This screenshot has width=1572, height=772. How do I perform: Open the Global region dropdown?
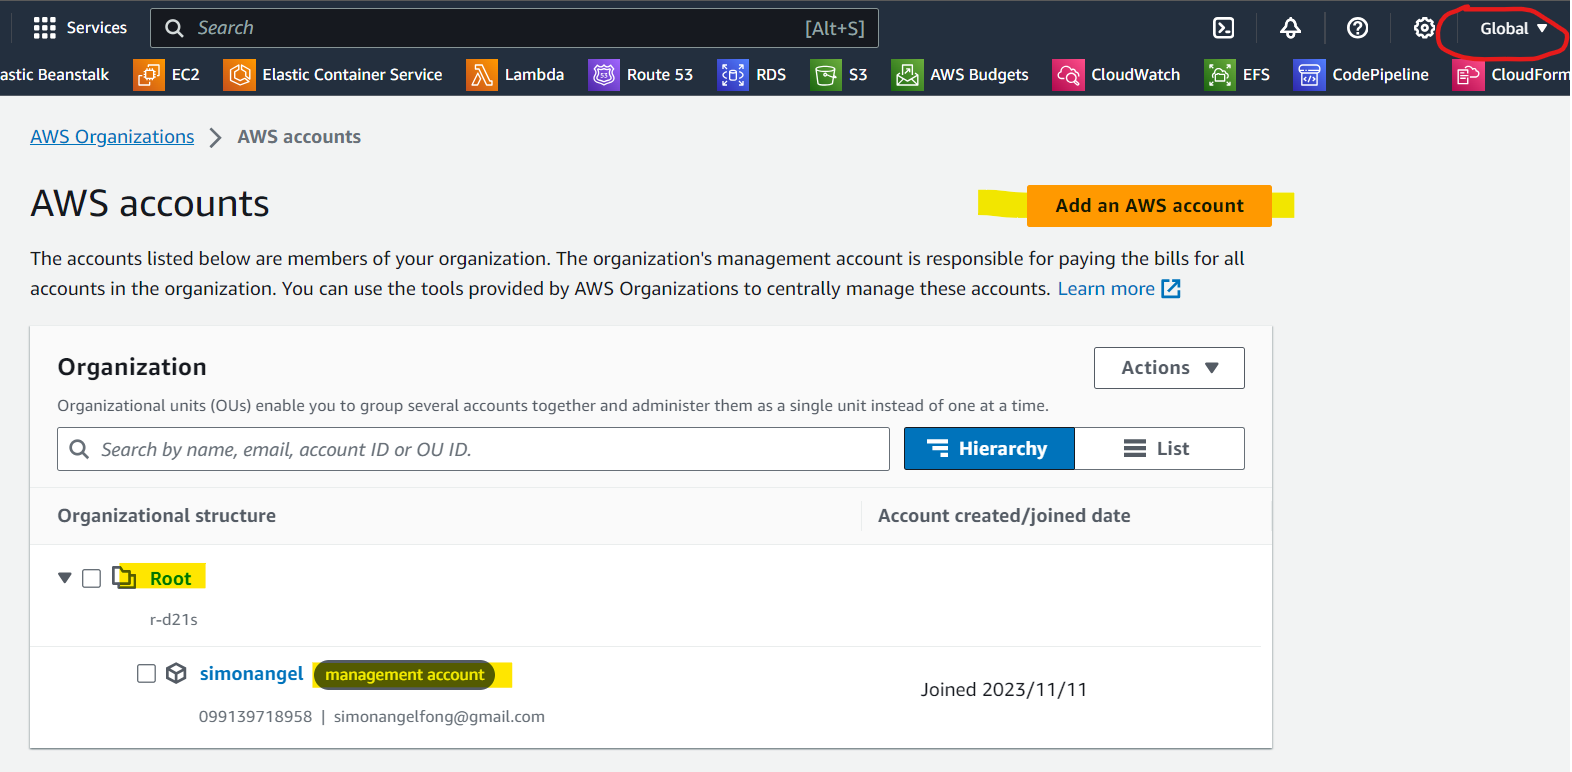[x=1513, y=28]
